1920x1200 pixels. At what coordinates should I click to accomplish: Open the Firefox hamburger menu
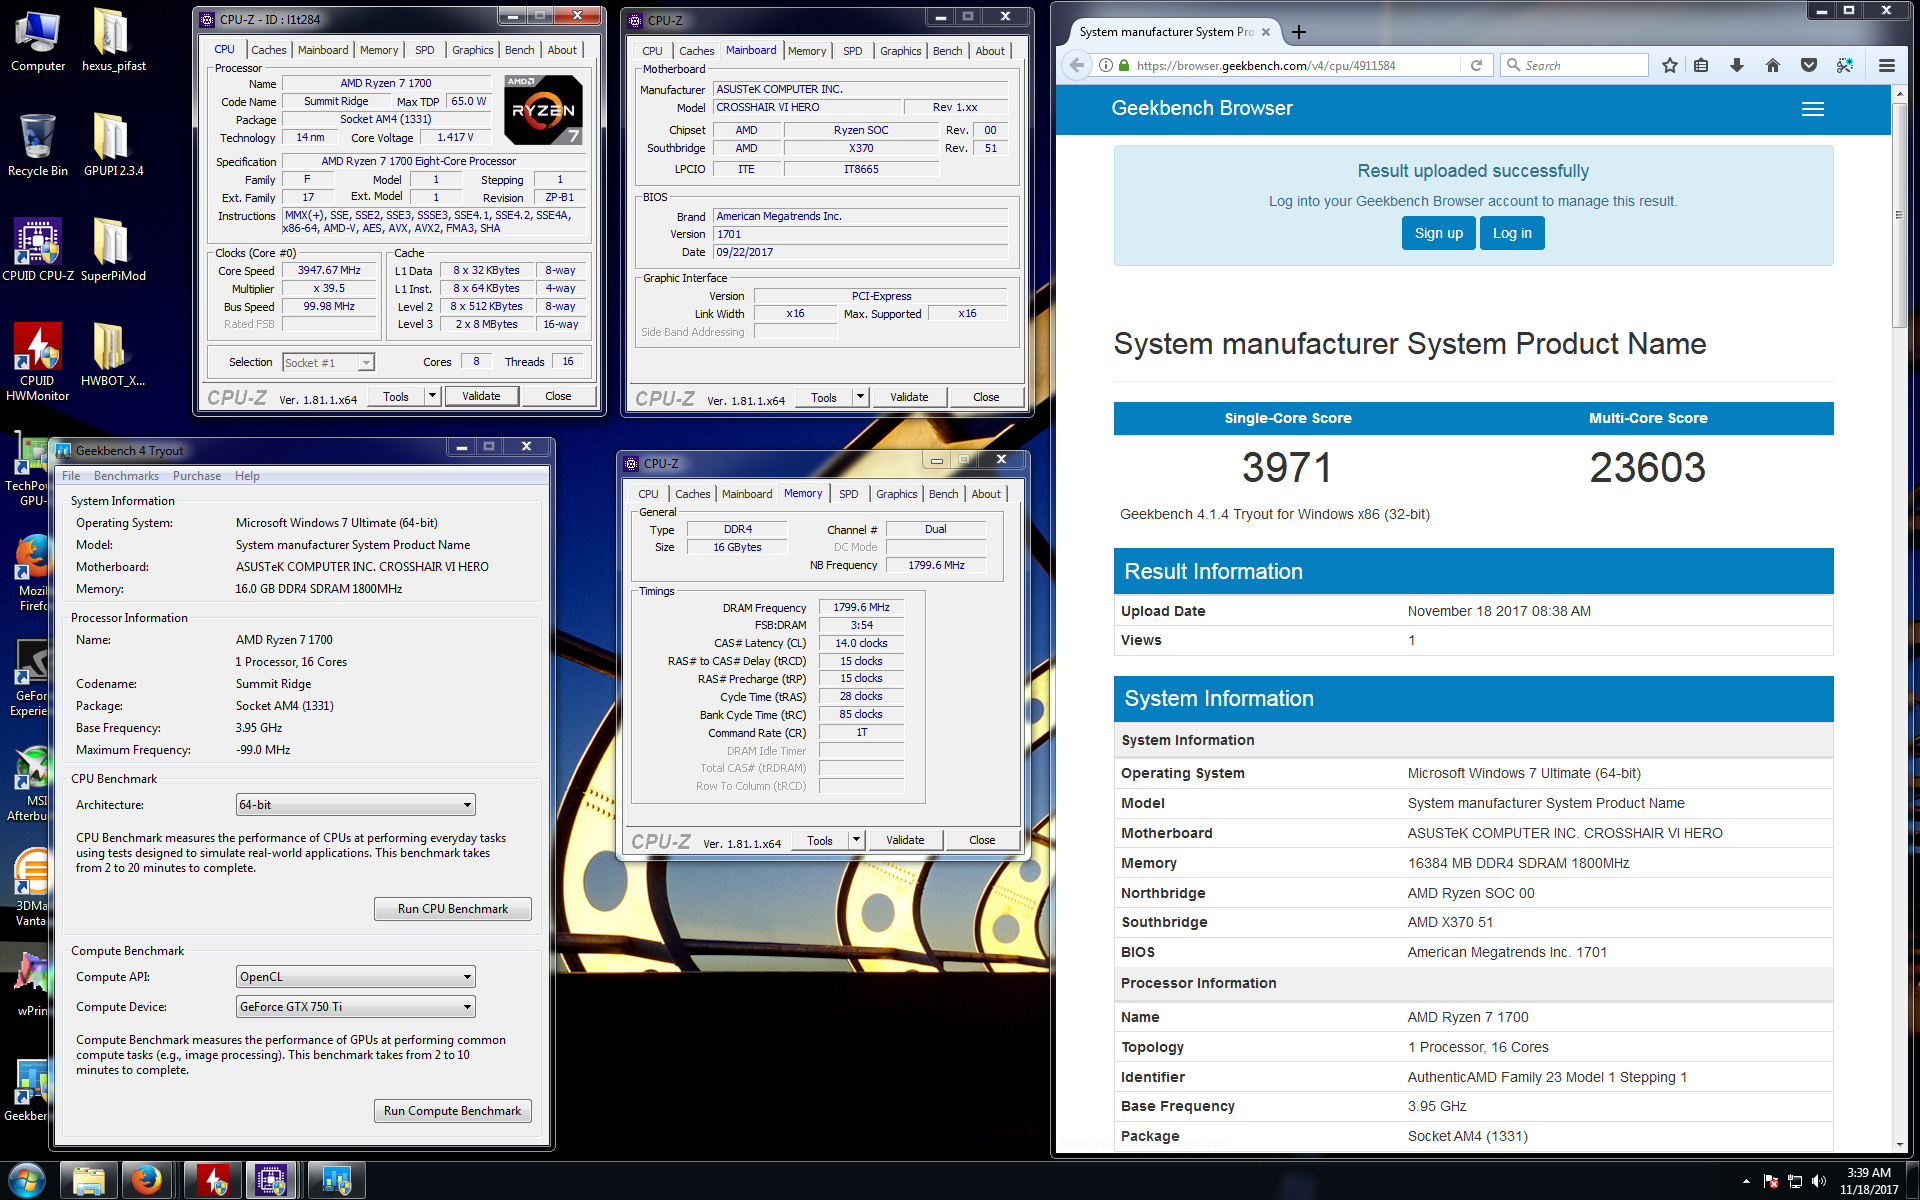(x=1887, y=65)
